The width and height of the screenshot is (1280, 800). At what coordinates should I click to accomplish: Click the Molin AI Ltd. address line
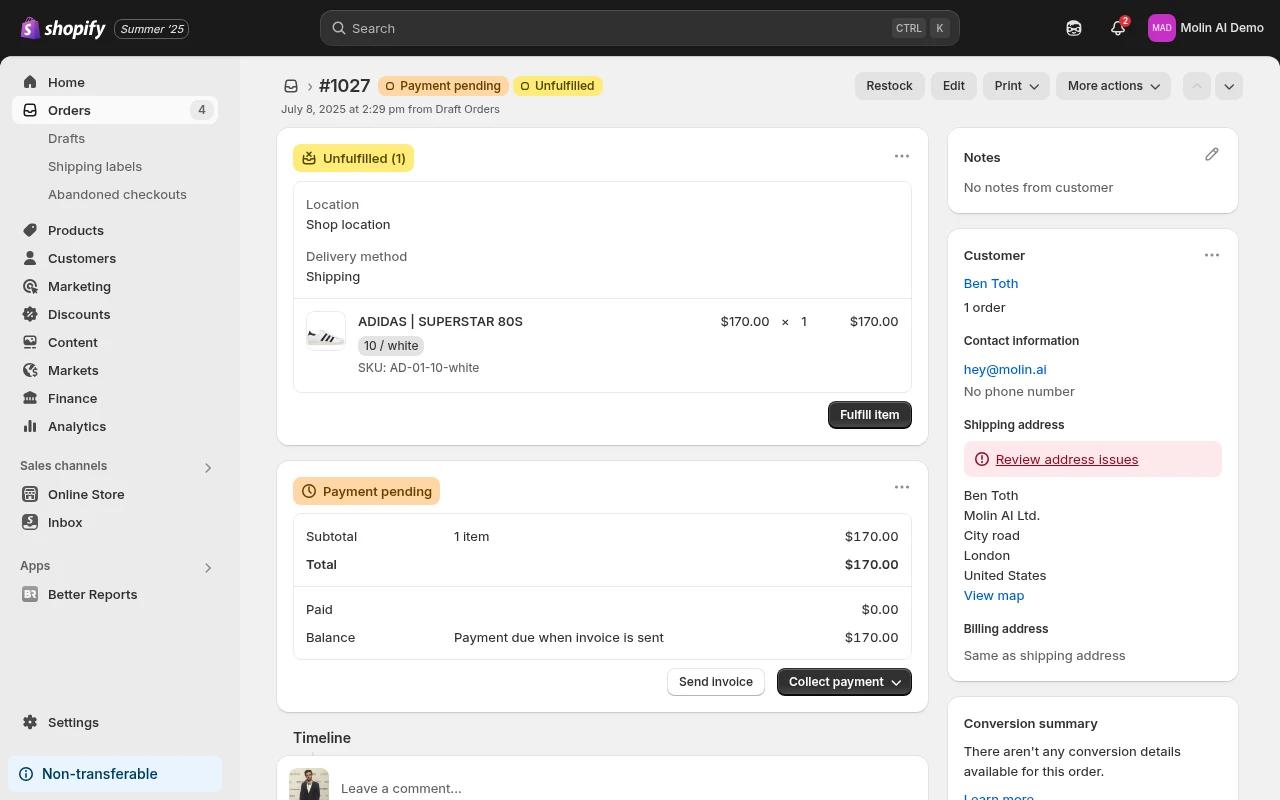click(1002, 515)
